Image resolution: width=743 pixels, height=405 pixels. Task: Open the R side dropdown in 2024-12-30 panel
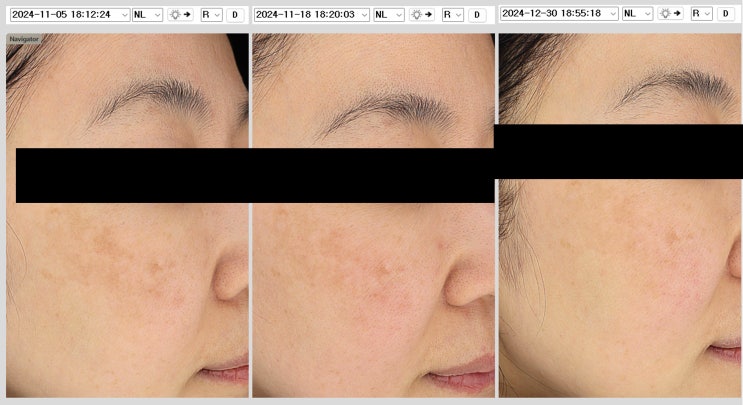tap(701, 13)
